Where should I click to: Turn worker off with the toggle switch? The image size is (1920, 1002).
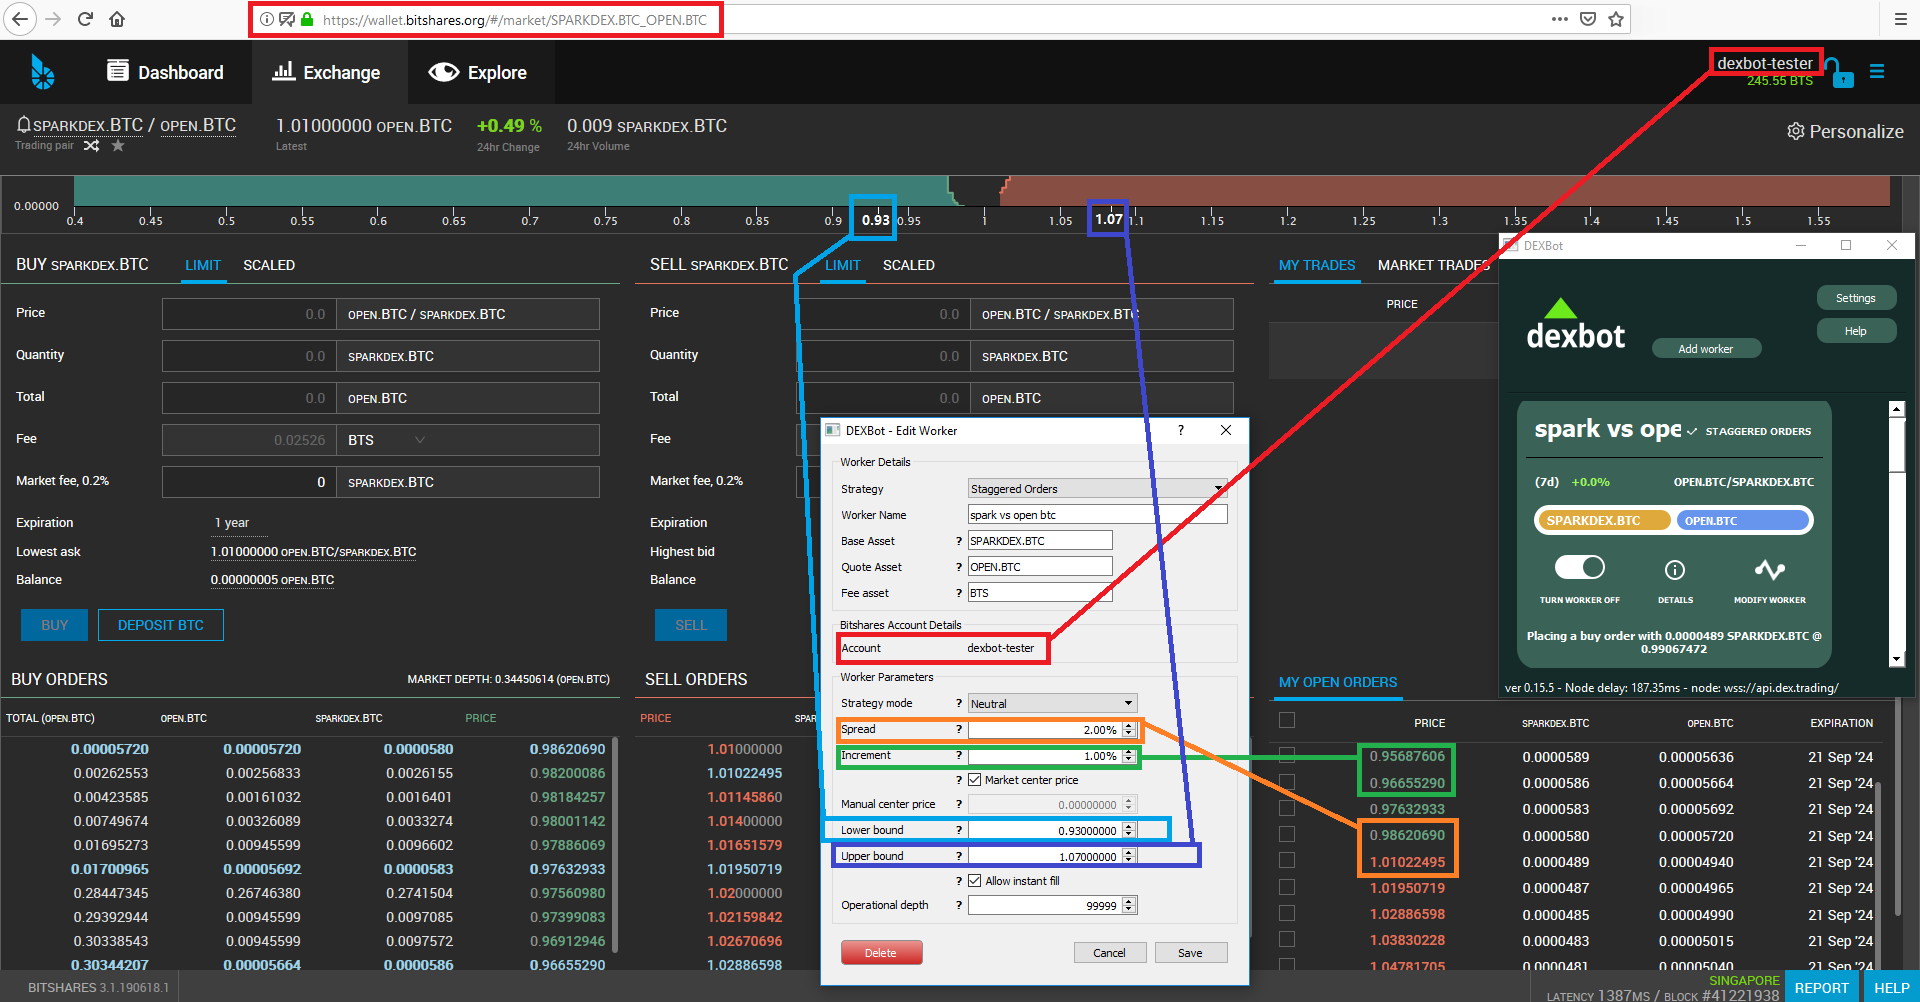pos(1580,568)
